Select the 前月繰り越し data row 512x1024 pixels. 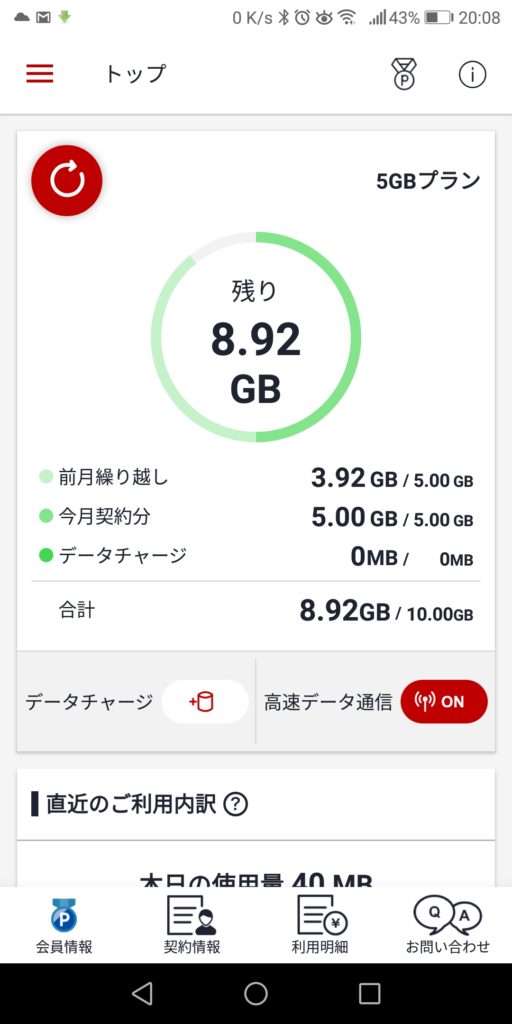256,479
